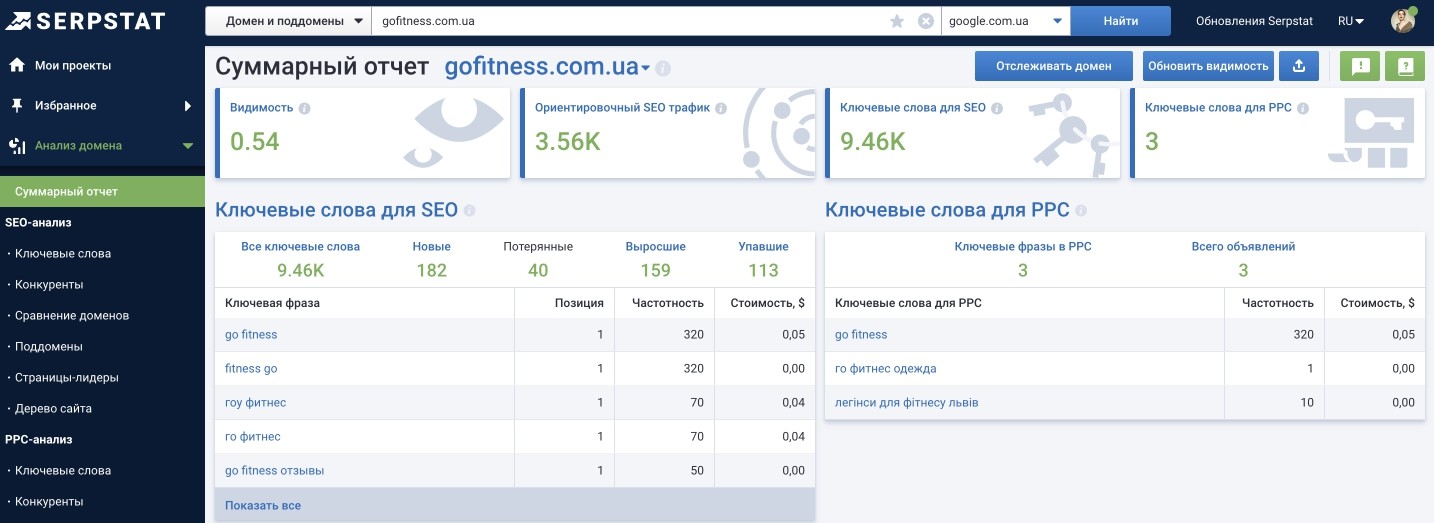The image size is (1434, 523).
Task: Click Показать все under SEO keywords
Action: click(263, 505)
